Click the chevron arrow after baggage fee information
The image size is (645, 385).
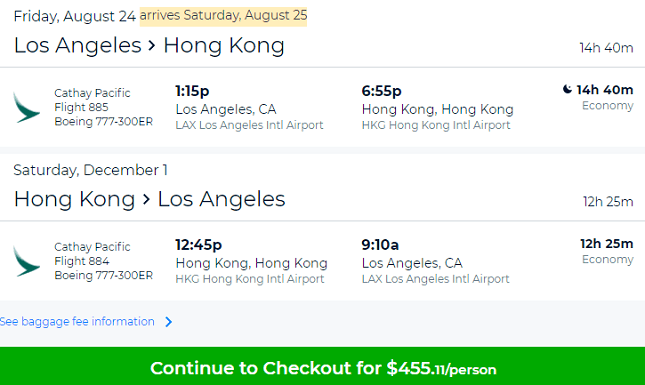[168, 322]
